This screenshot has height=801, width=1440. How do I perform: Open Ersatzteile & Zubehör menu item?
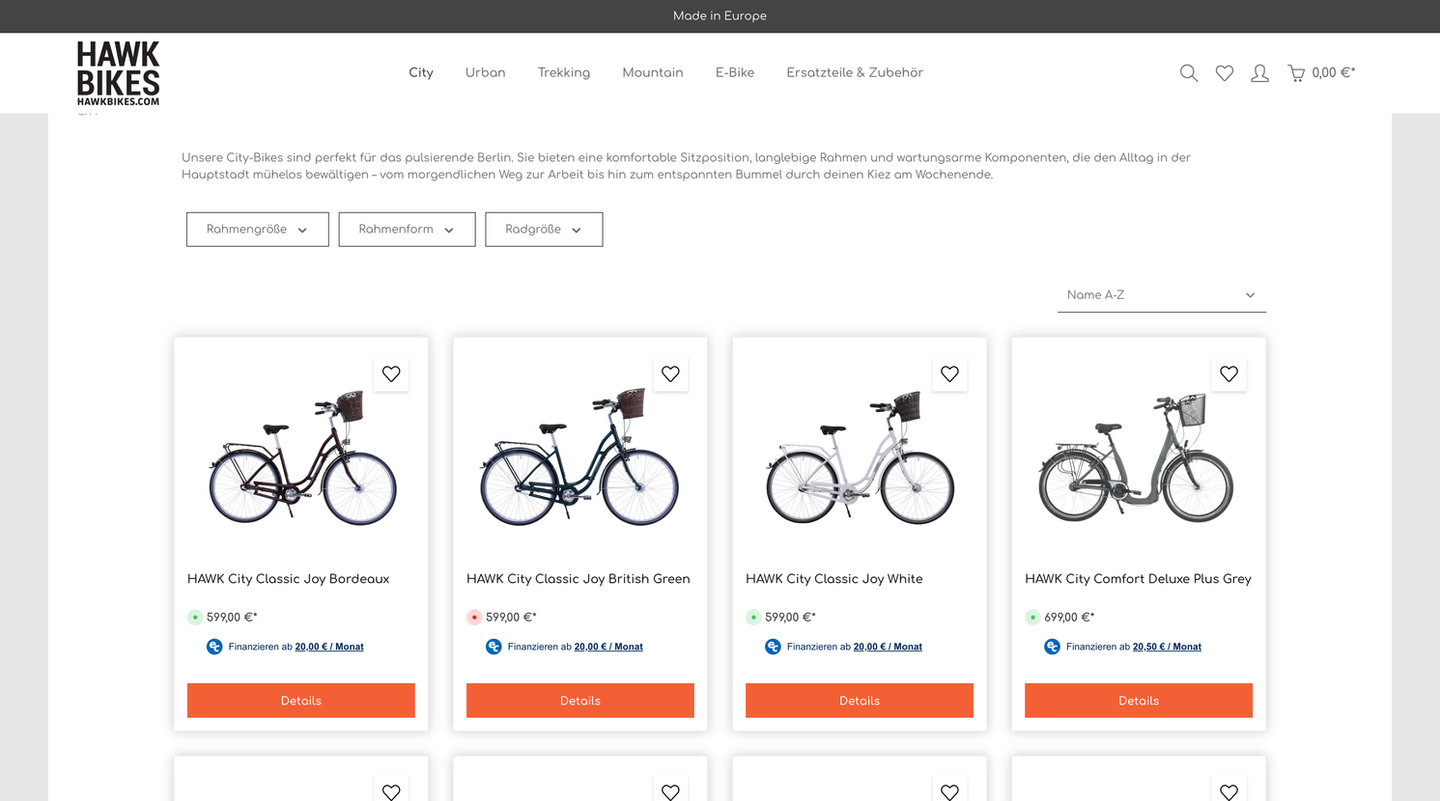point(855,73)
